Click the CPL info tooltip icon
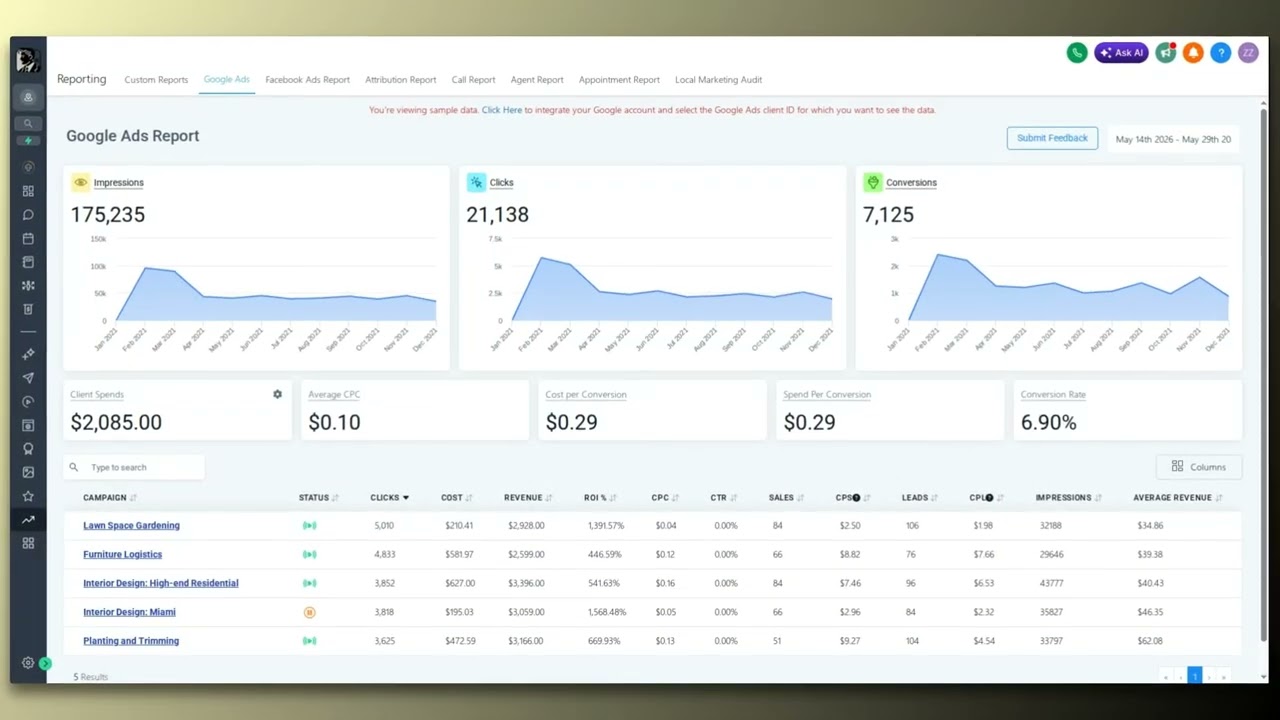Viewport: 1280px width, 720px height. [x=989, y=497]
